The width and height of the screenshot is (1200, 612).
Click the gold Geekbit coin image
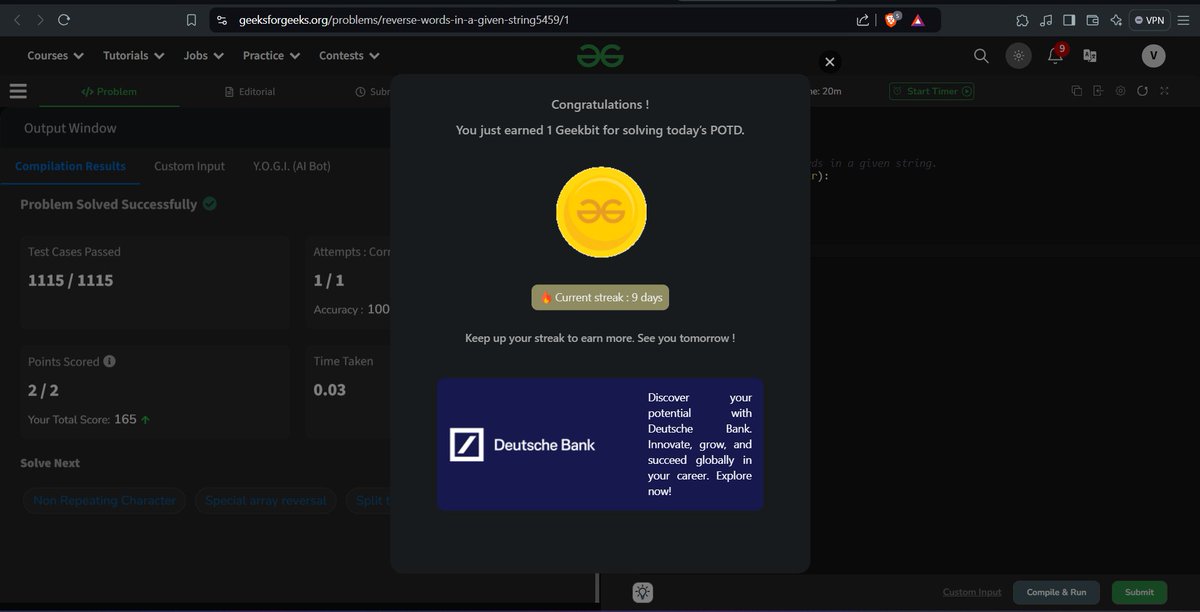coord(601,211)
